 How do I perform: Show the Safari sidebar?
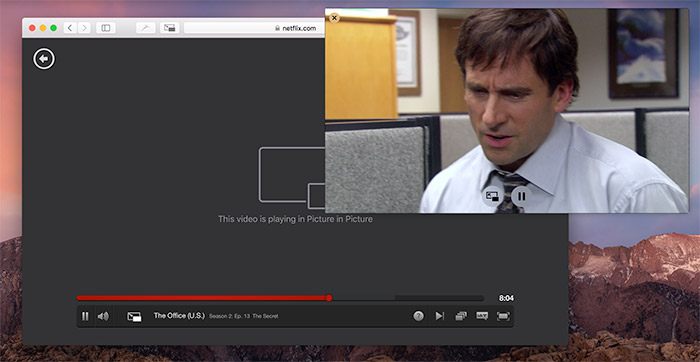[106, 28]
